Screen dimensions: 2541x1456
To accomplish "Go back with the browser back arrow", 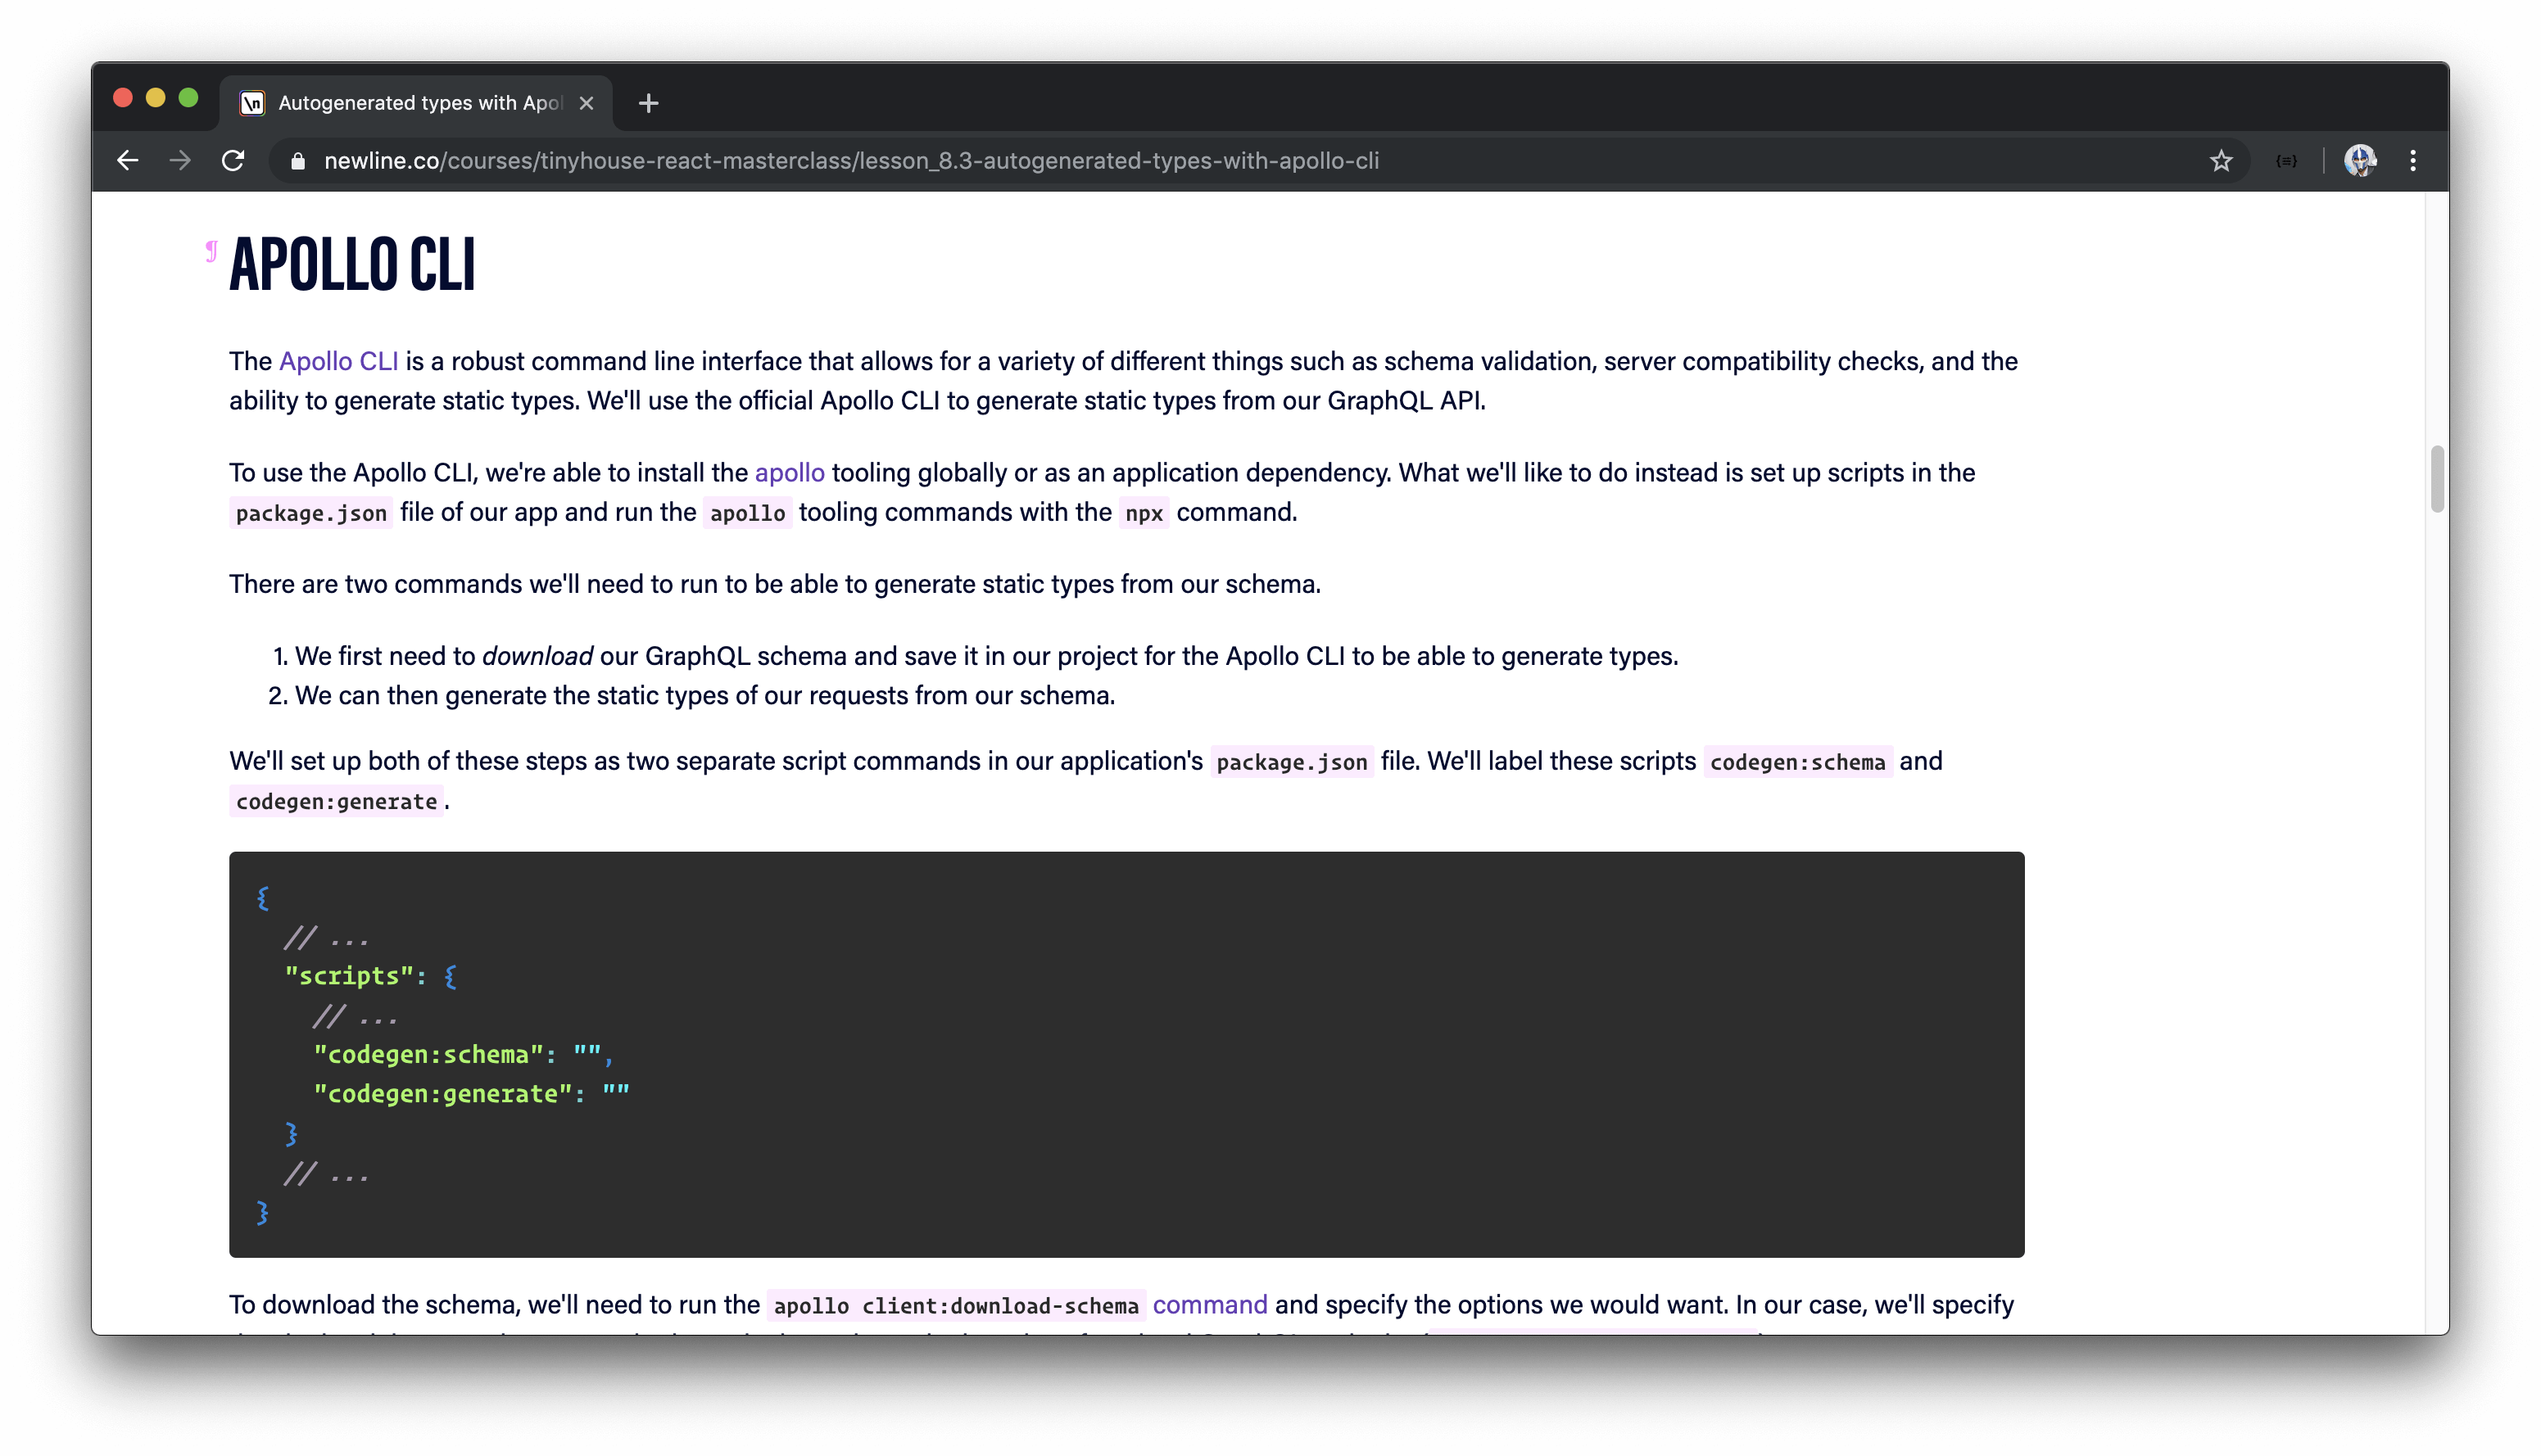I will pyautogui.click(x=127, y=161).
